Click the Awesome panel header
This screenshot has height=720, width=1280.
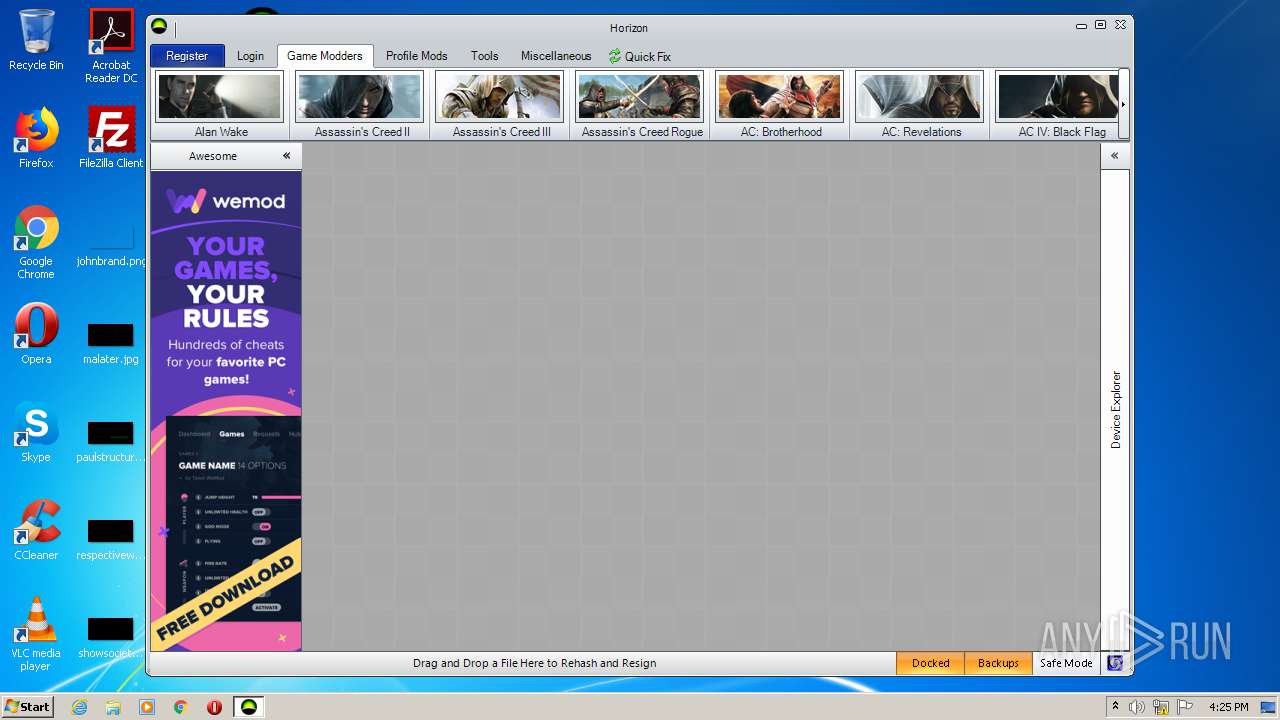pos(213,156)
